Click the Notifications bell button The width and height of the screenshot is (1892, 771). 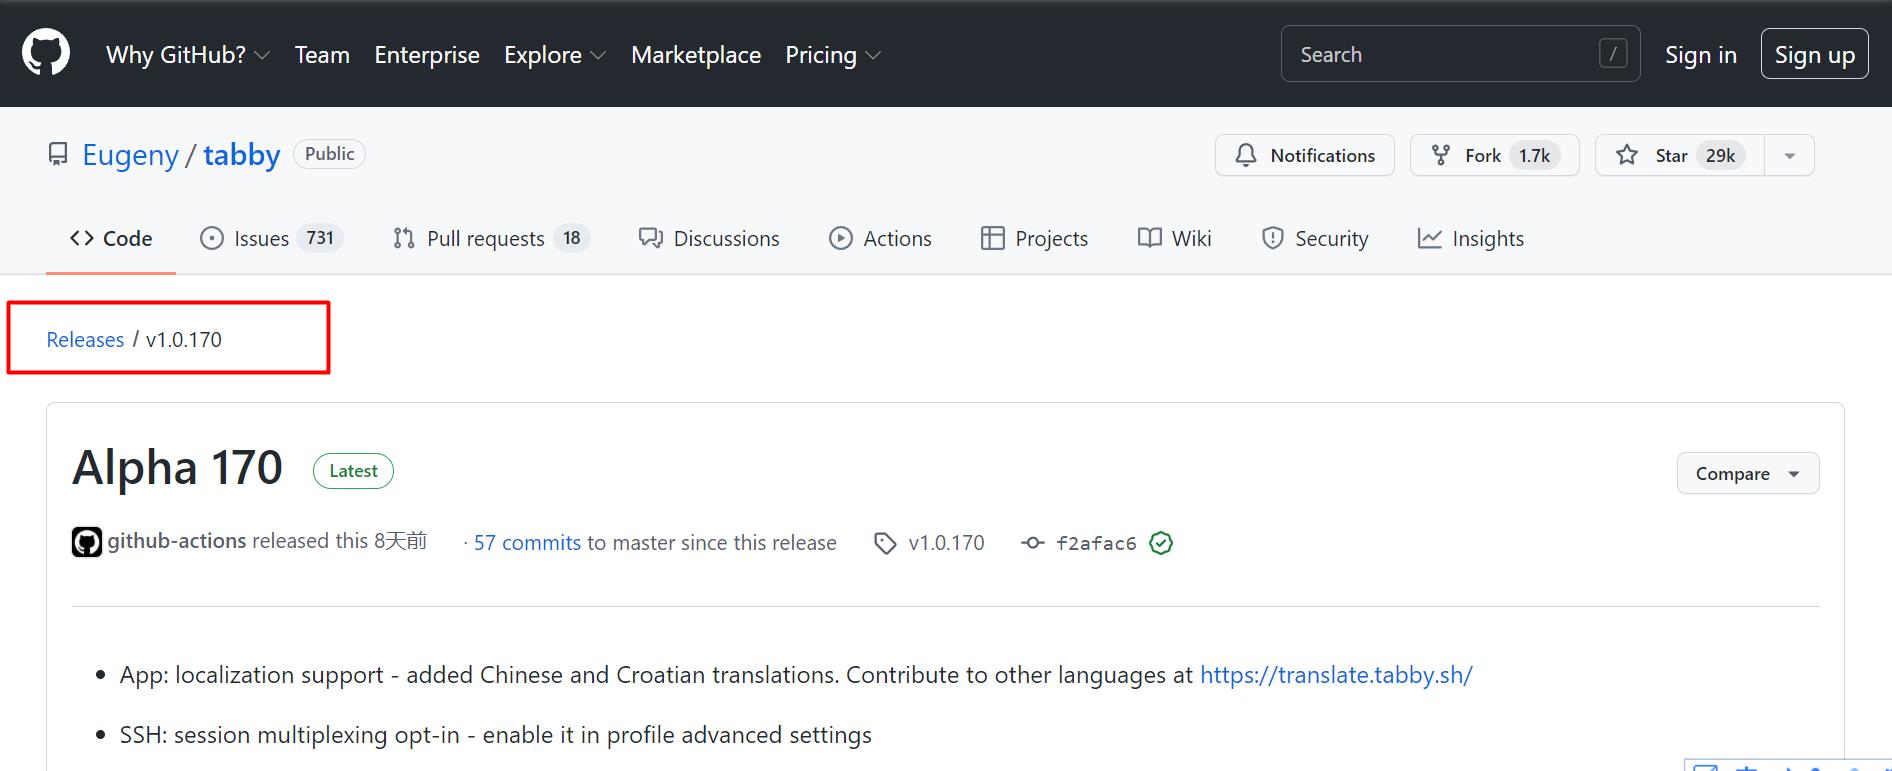coord(1305,155)
